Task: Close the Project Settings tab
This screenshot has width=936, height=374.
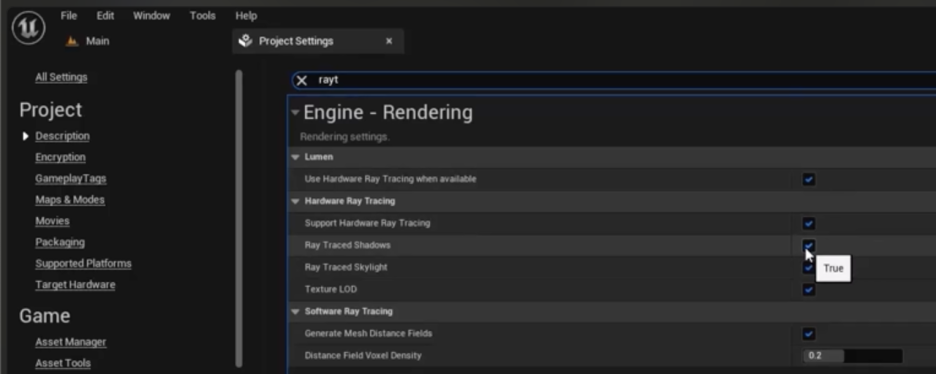Action: [389, 41]
